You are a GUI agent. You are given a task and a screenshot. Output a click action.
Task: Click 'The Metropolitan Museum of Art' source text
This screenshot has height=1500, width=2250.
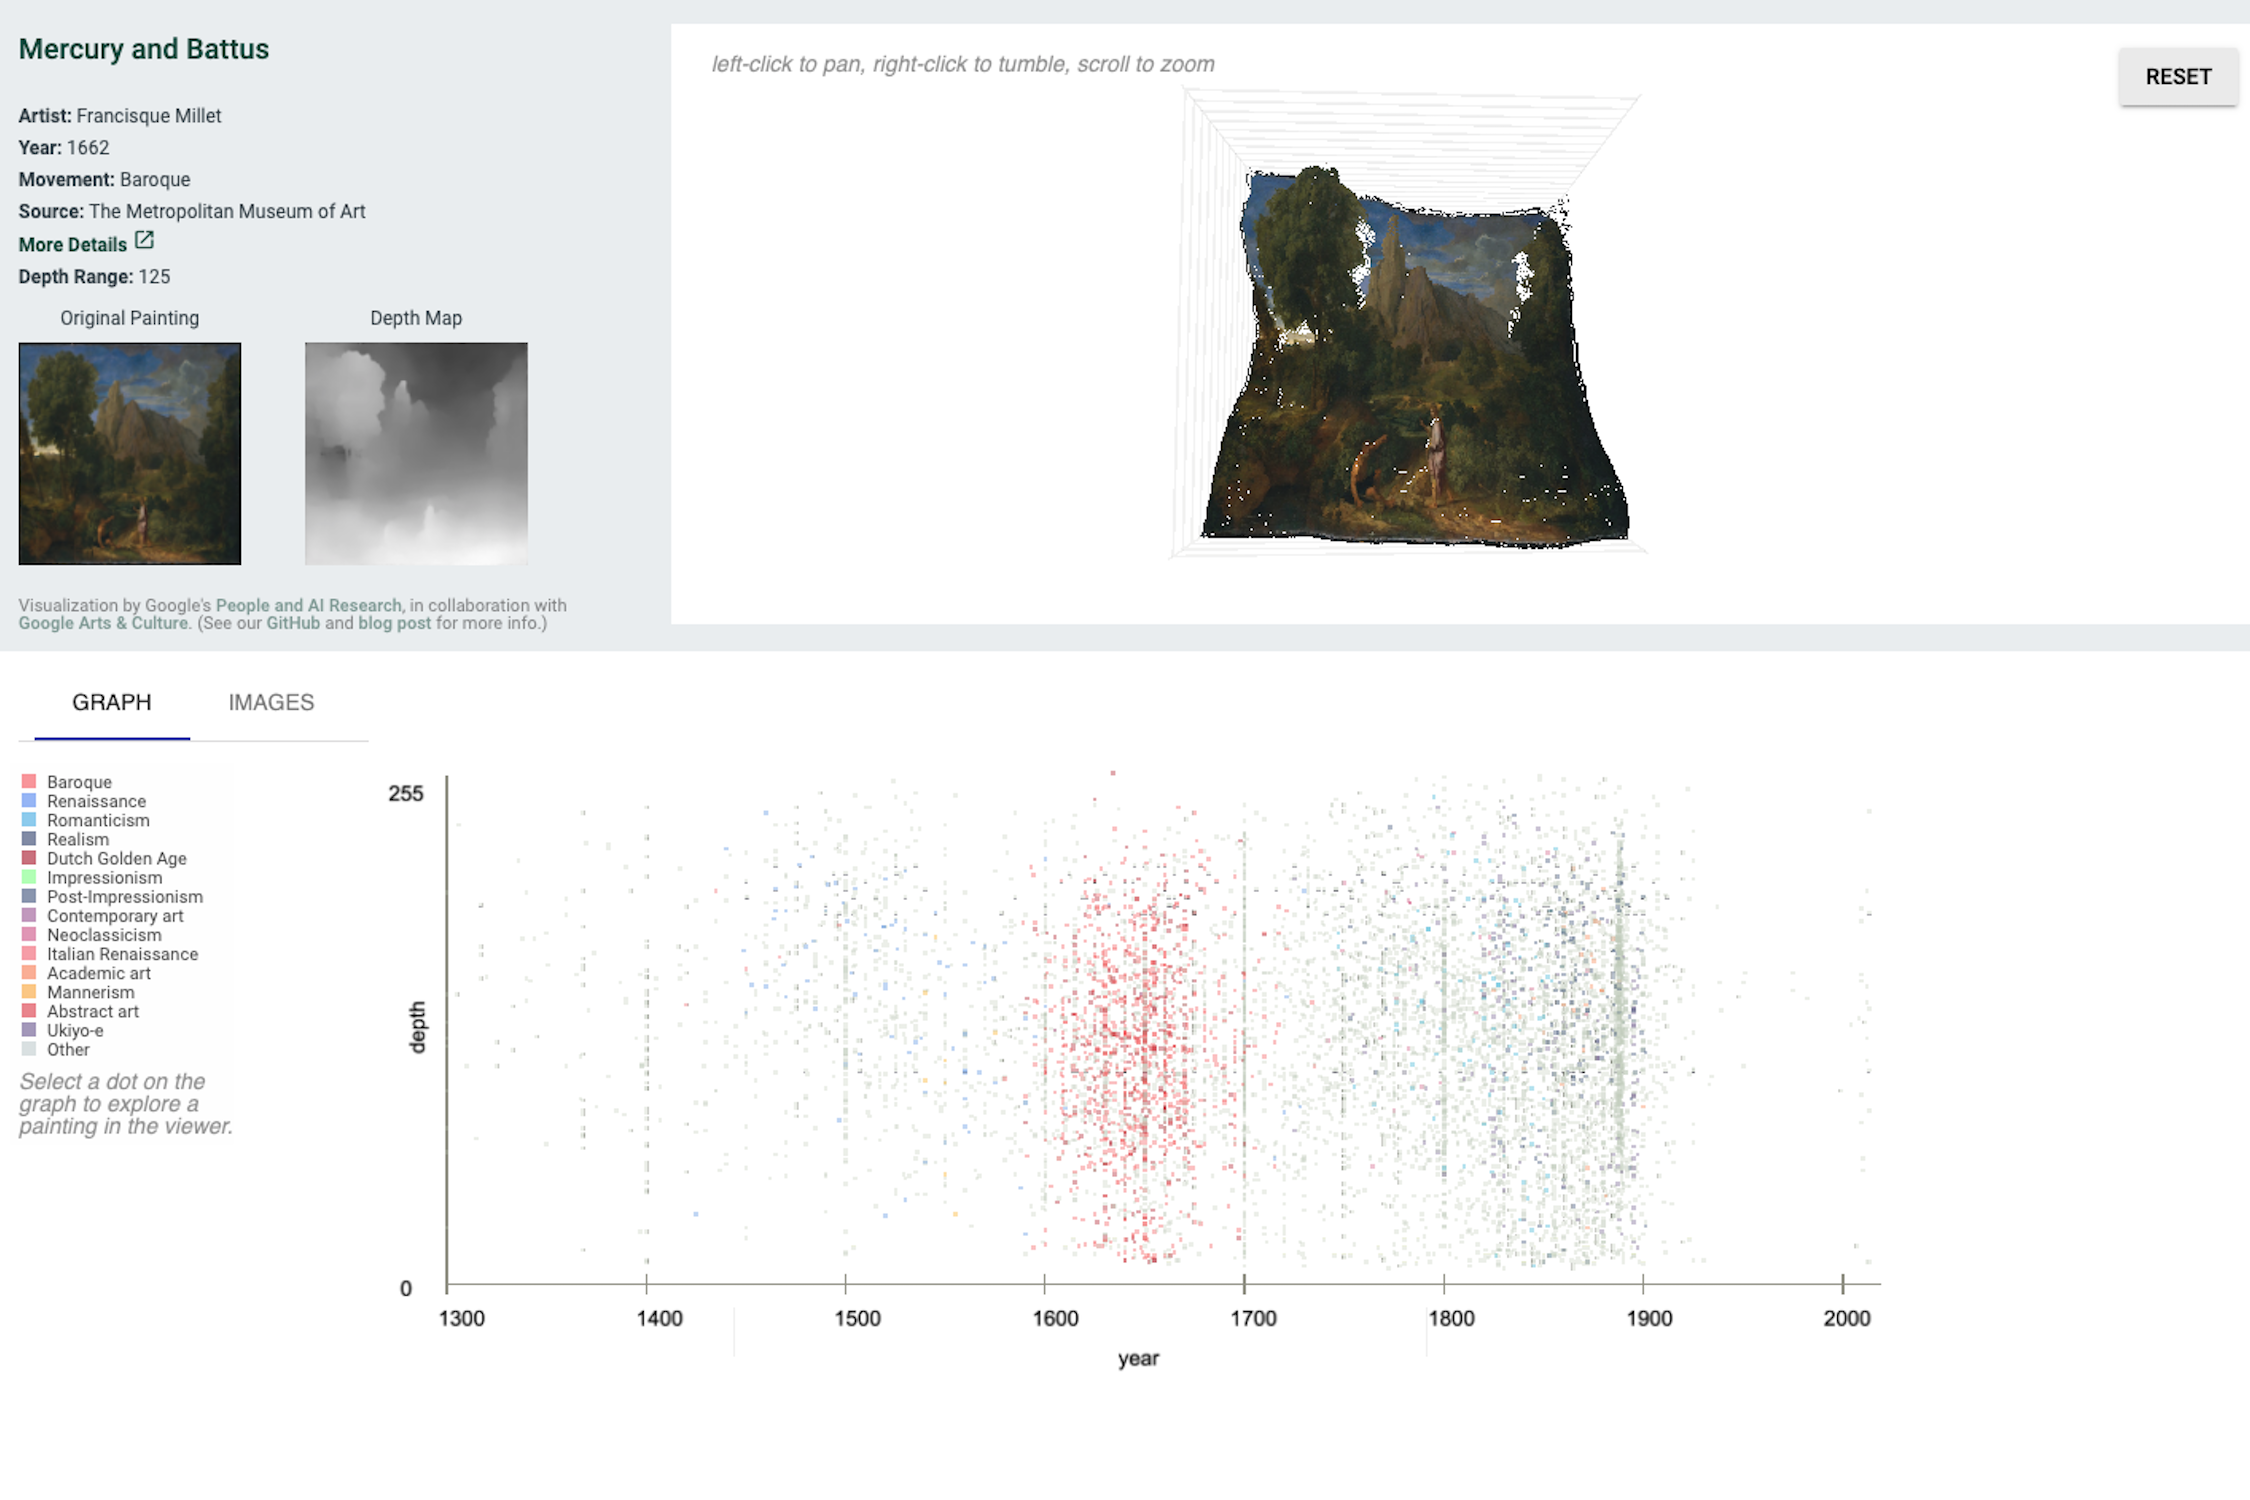click(x=227, y=212)
